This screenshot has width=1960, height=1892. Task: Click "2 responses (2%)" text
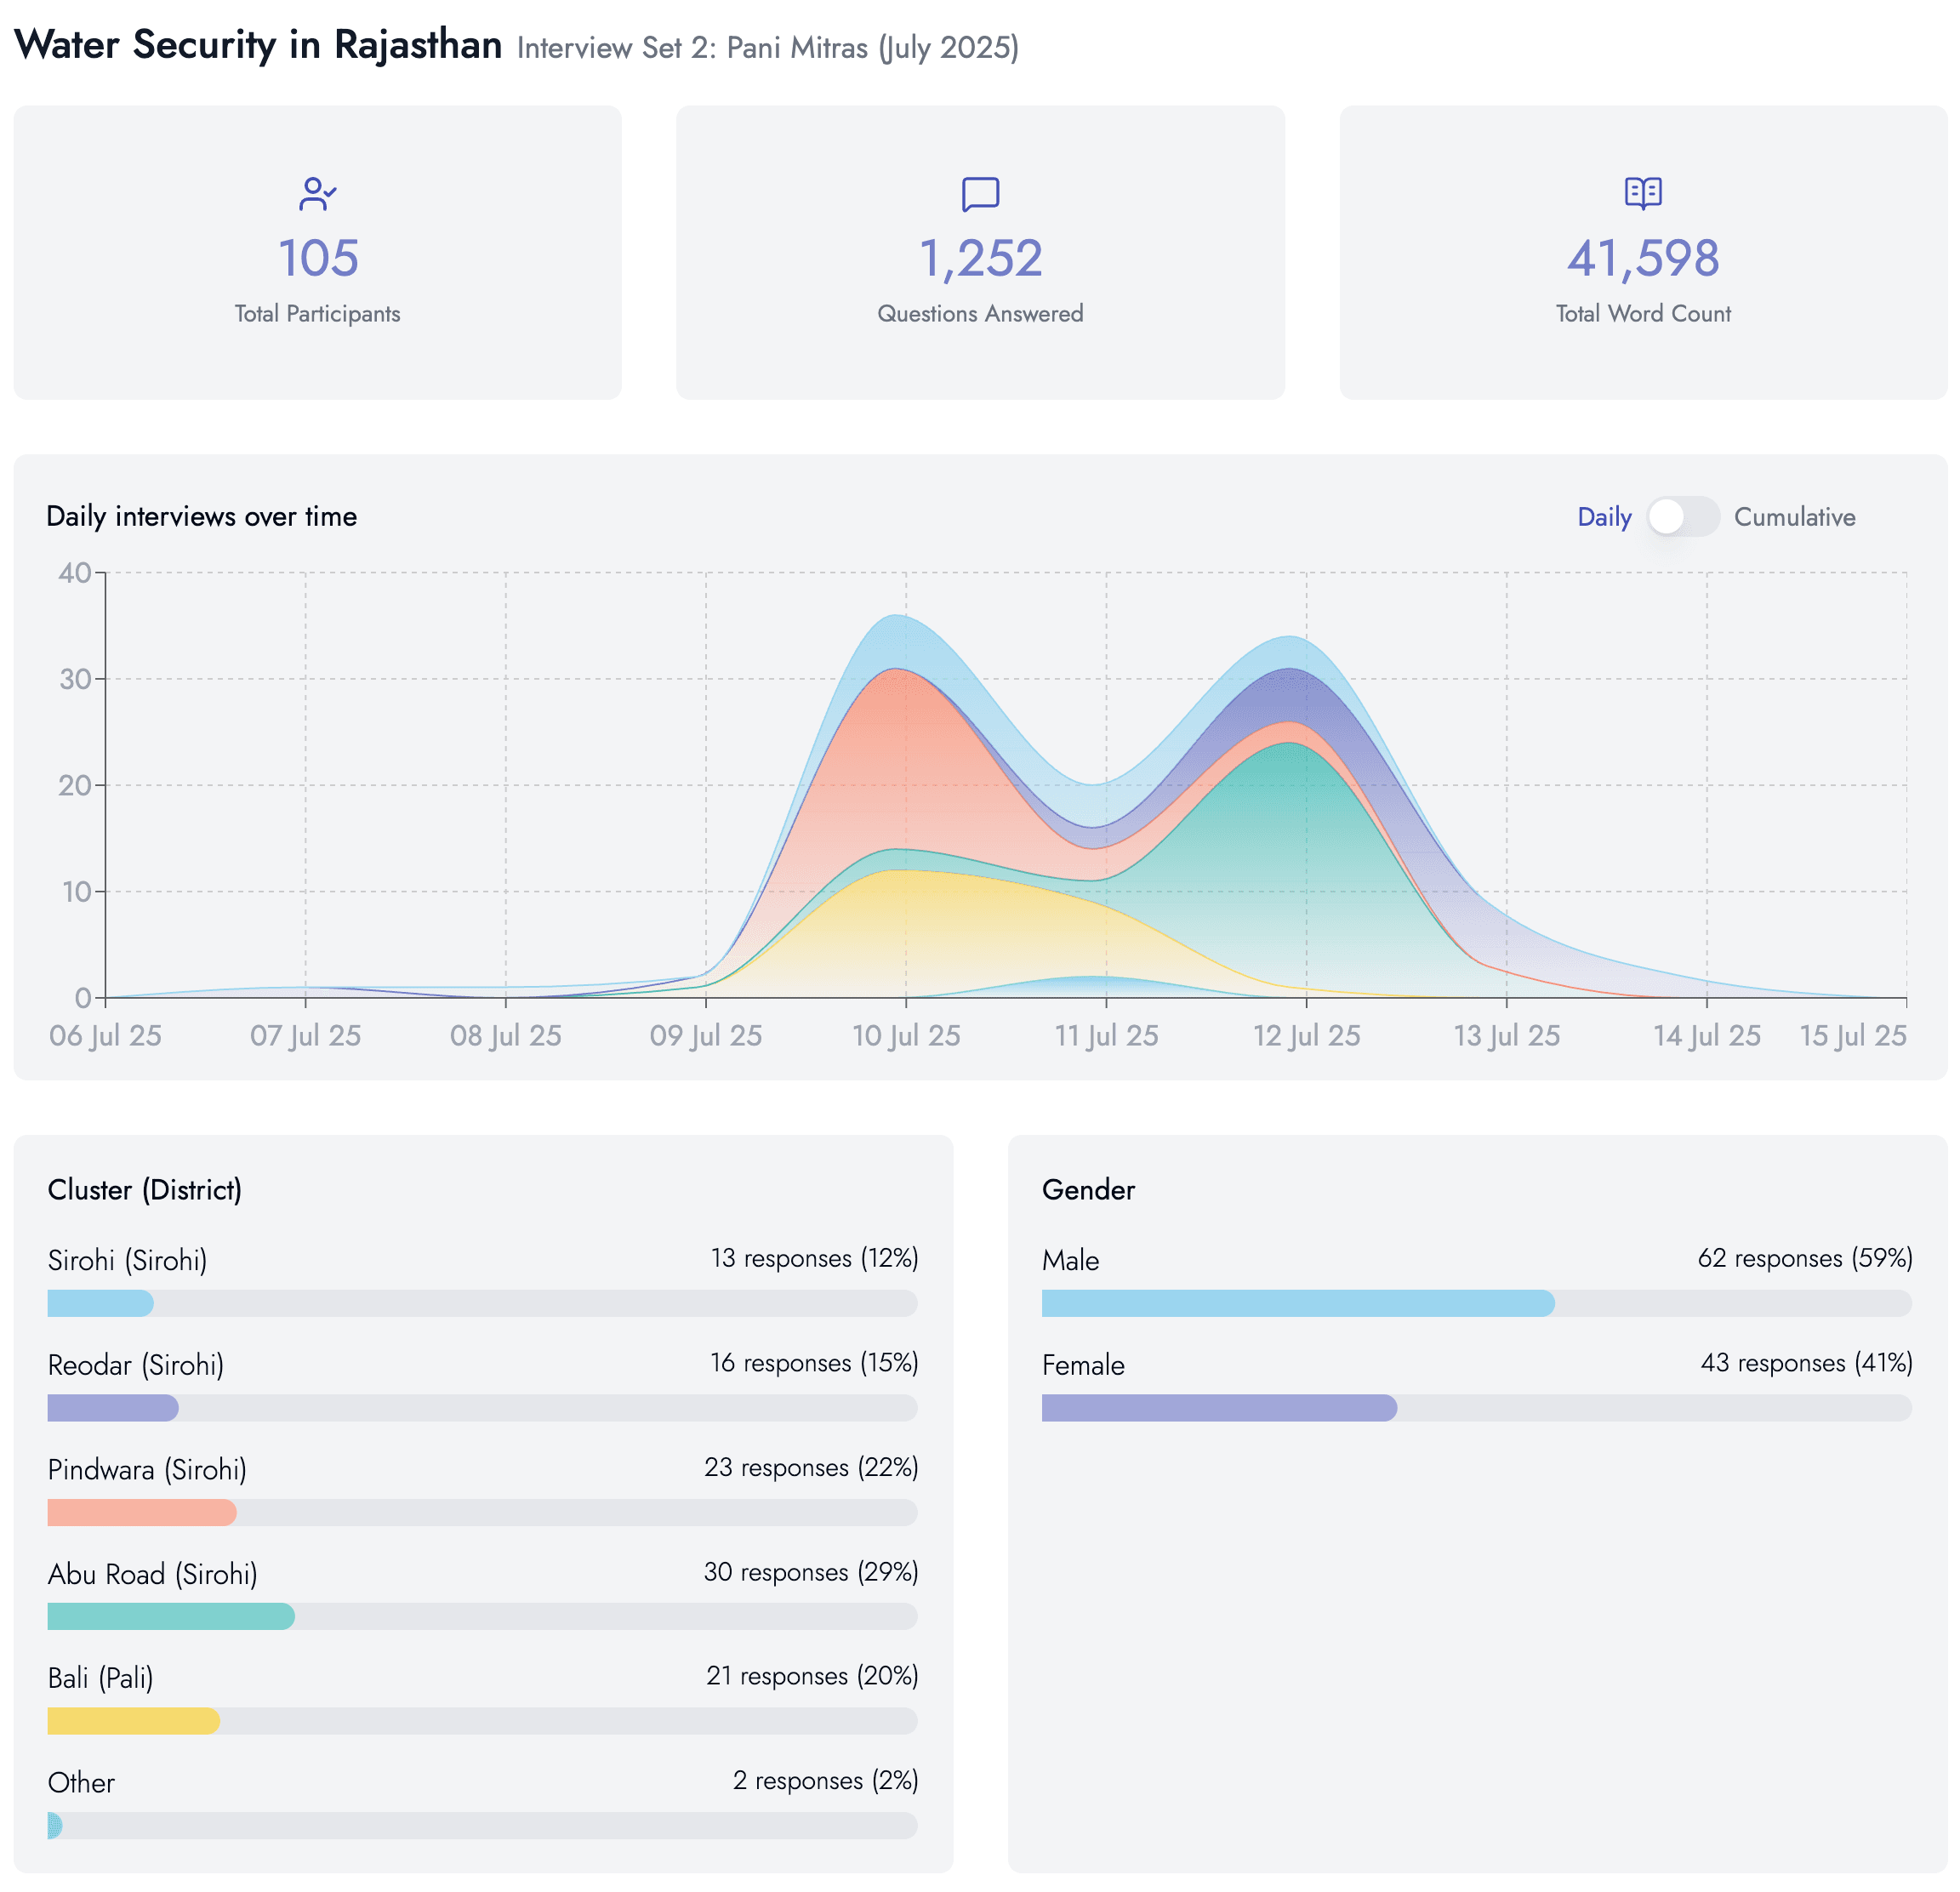tap(825, 1781)
